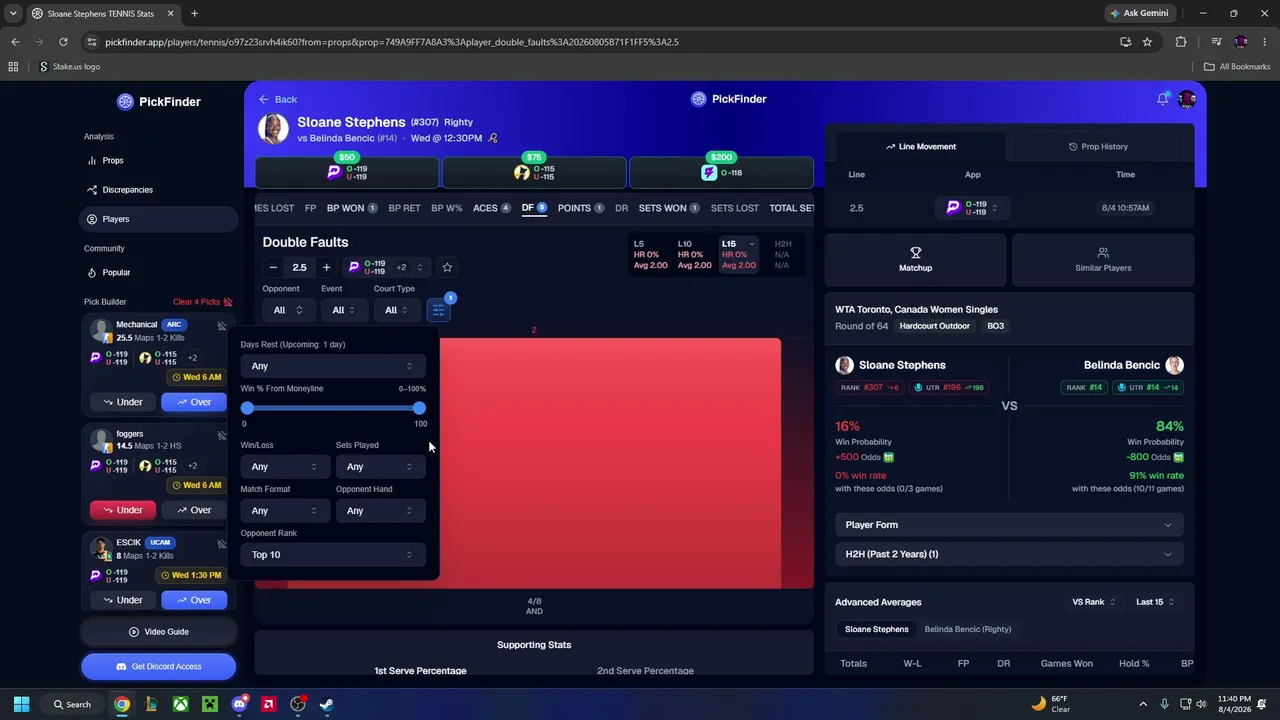Open the sportsbook odds selector beside line
Screen dimensions: 1280x720
point(386,267)
